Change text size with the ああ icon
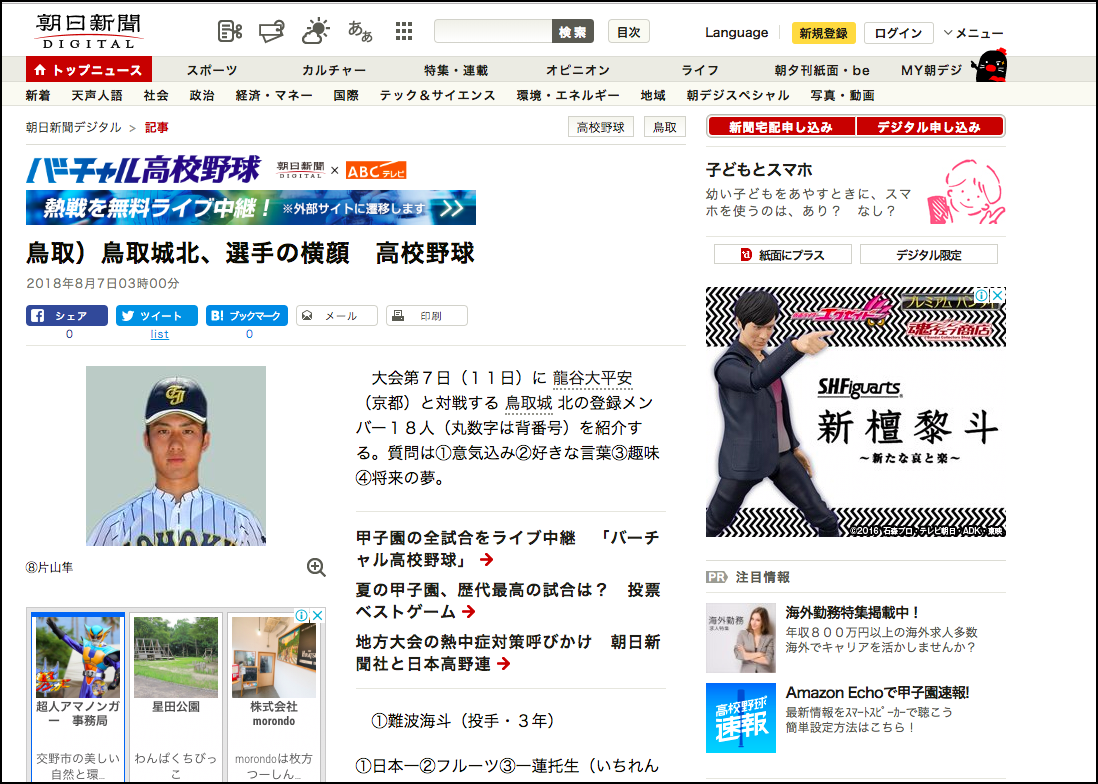The image size is (1098, 784). [x=360, y=31]
